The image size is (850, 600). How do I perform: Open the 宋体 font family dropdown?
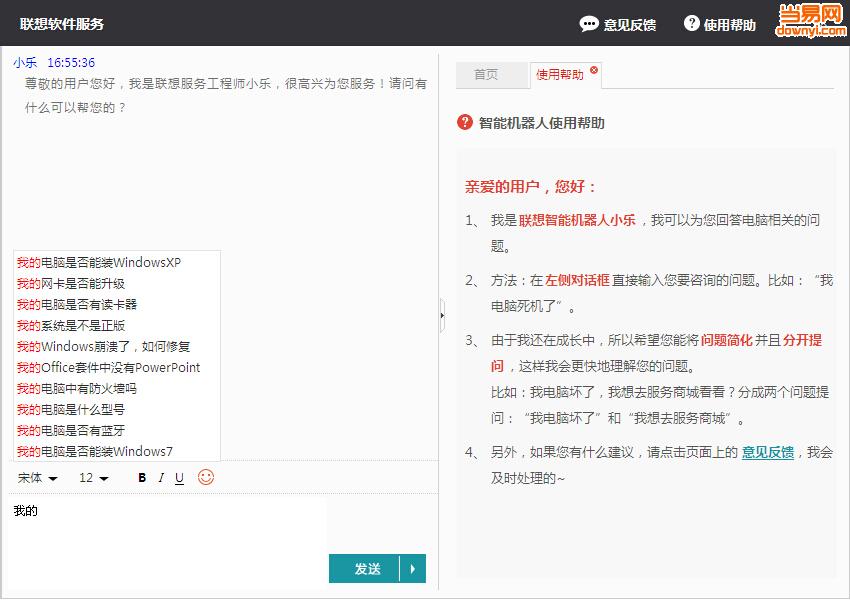[x=36, y=478]
